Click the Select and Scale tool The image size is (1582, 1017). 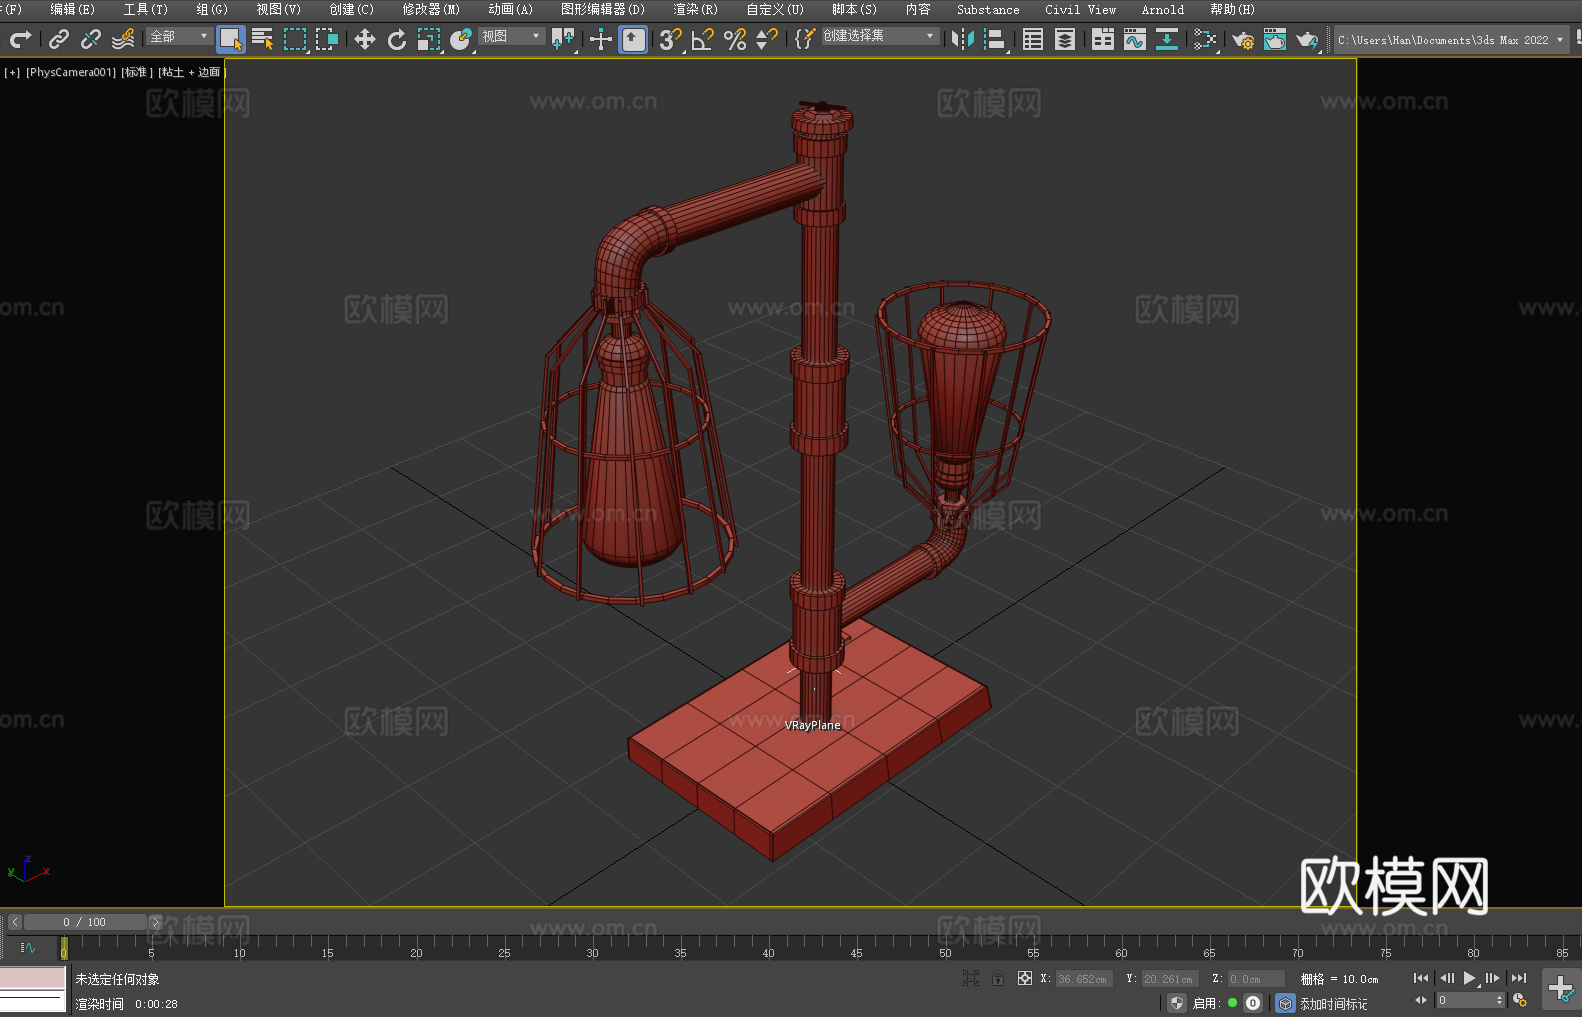click(x=429, y=39)
